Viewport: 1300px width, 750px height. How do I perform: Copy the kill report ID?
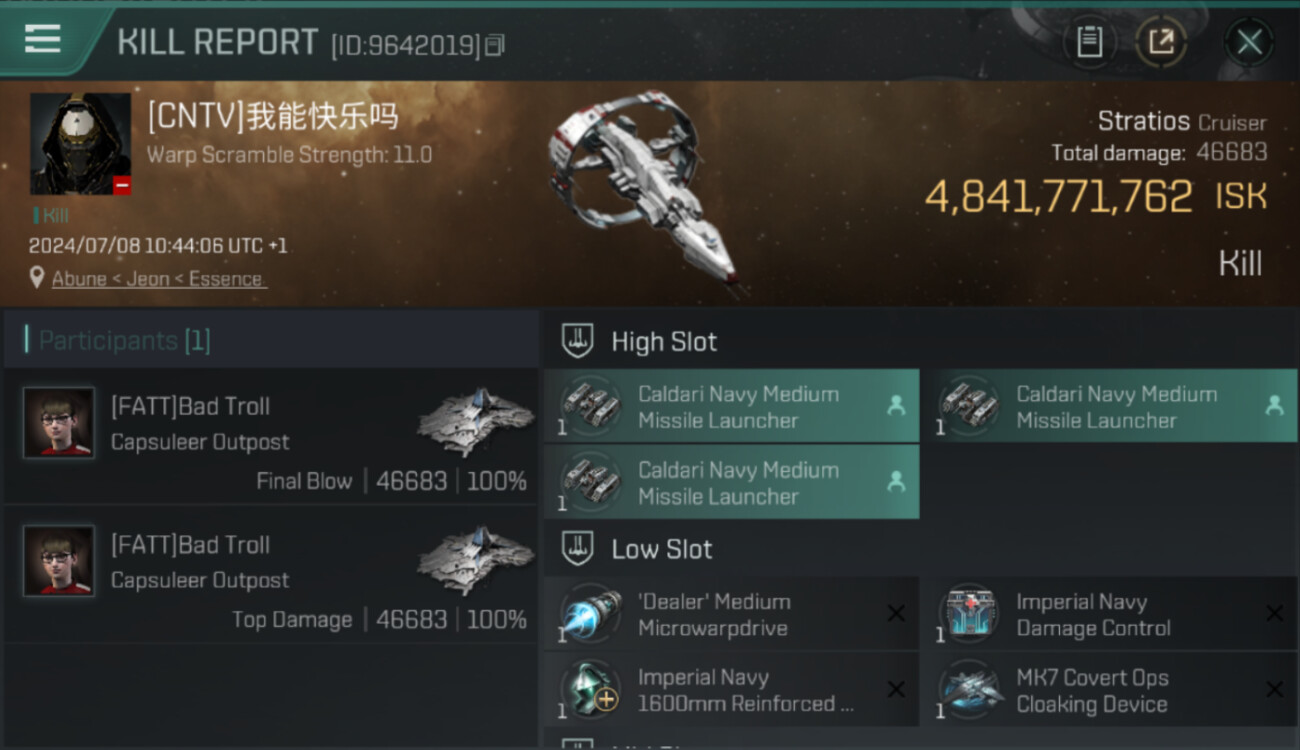[495, 44]
